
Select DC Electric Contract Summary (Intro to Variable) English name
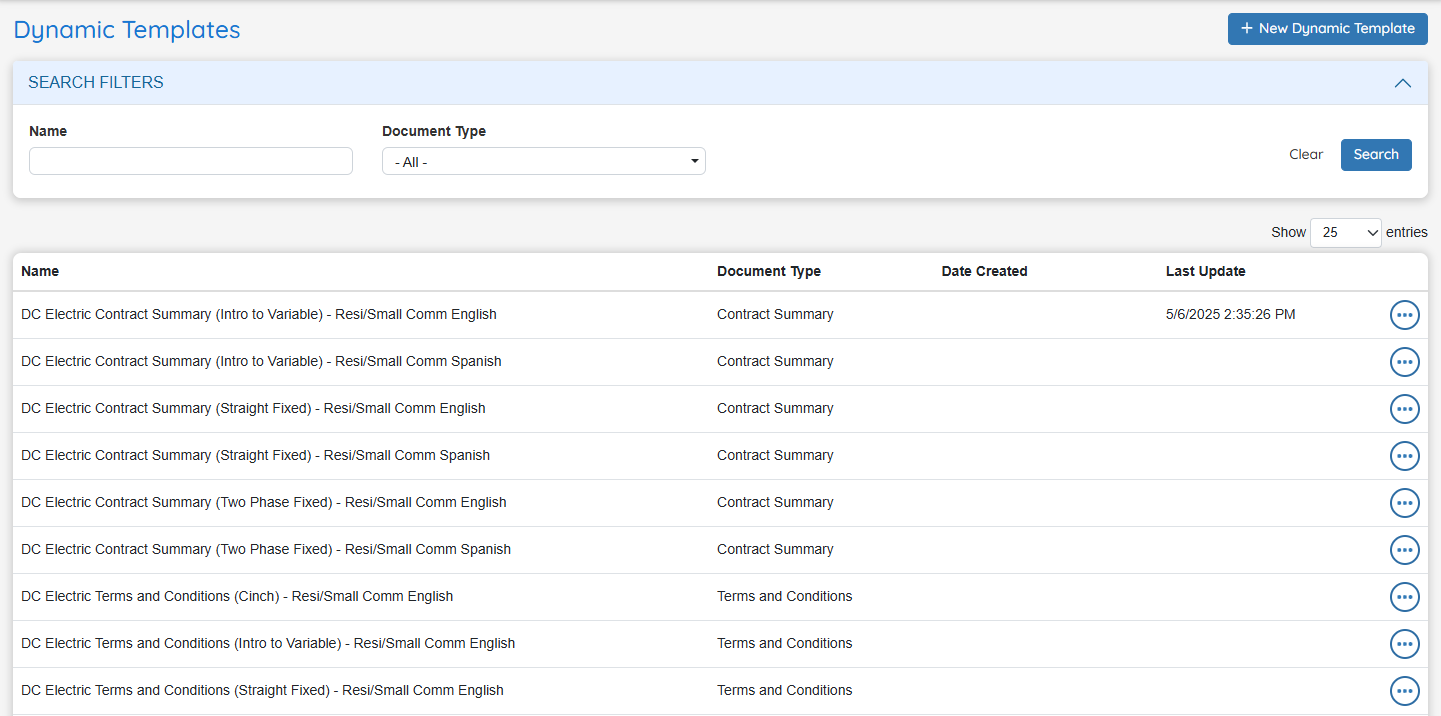click(x=259, y=314)
